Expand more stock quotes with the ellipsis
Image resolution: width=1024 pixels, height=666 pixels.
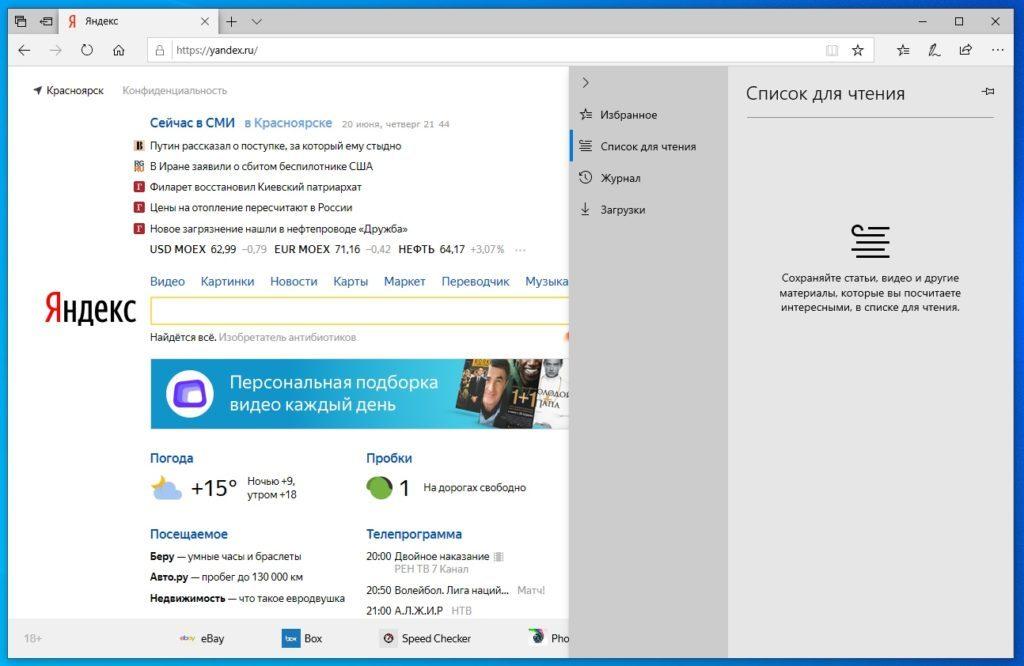pyautogui.click(x=519, y=249)
